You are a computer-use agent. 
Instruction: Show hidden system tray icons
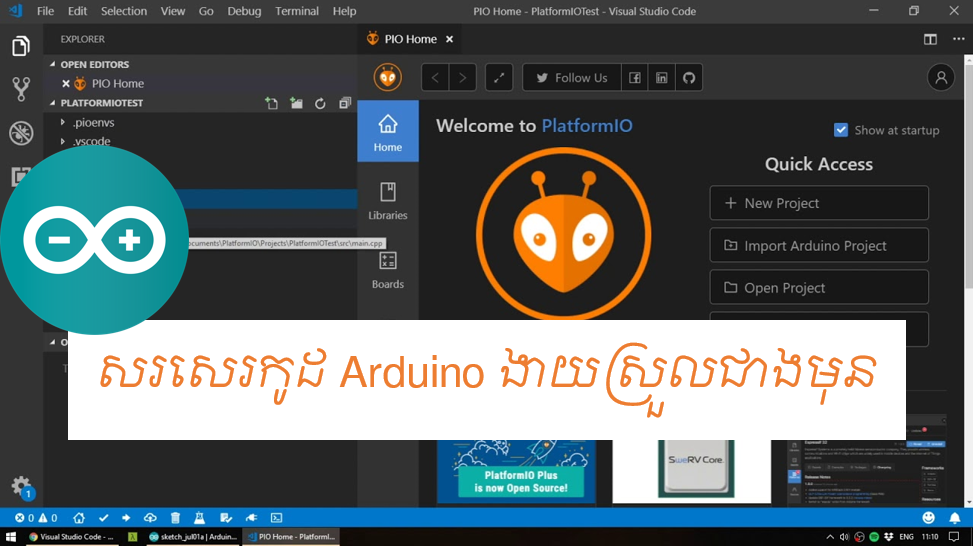[830, 537]
